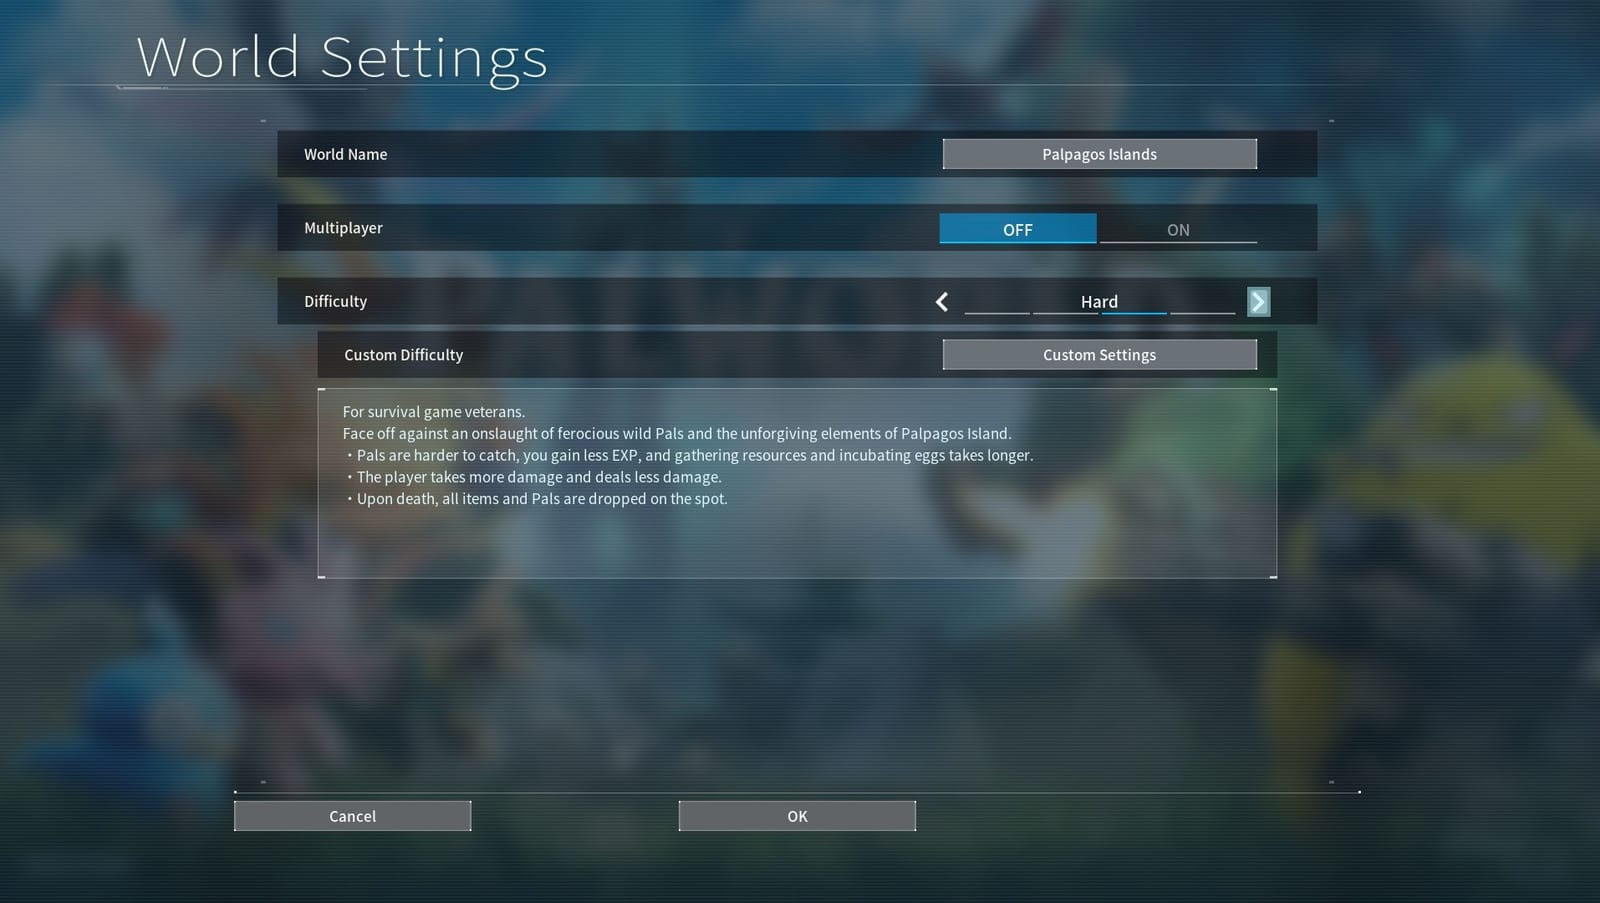This screenshot has width=1600, height=903.
Task: Advance difficulty past Hard using the arrow
Action: click(x=1258, y=301)
